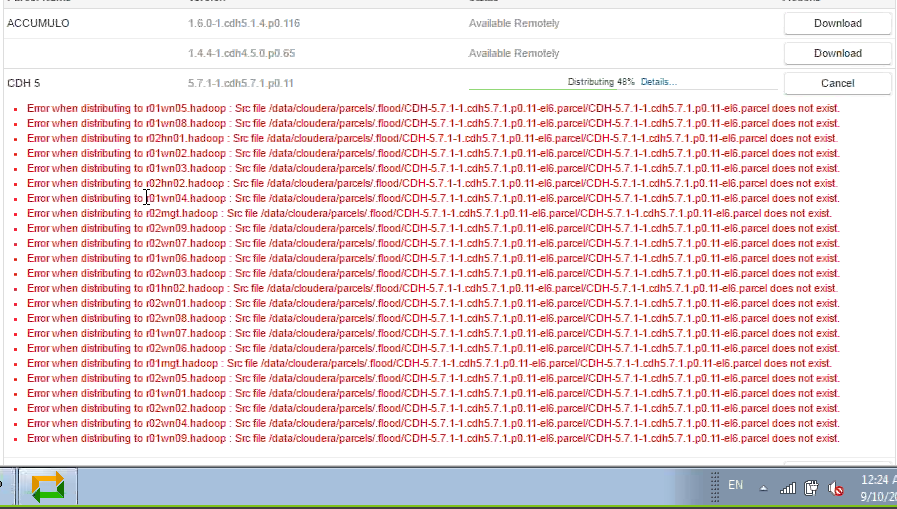897x509 pixels.
Task: Click Available Remotely status for version 1.6.0
Action: pos(514,23)
